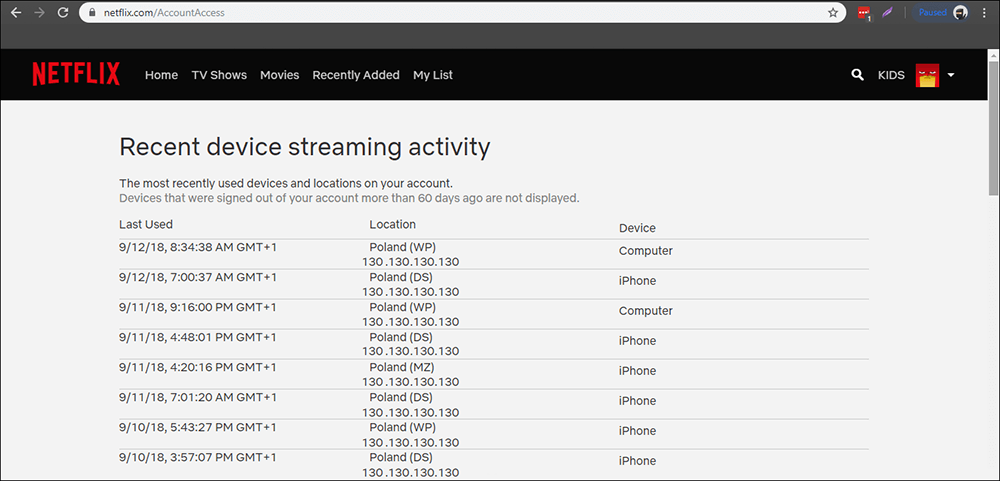Screen dimensions: 1000x481
Task: Click the 'Location' column header
Action: coord(392,224)
